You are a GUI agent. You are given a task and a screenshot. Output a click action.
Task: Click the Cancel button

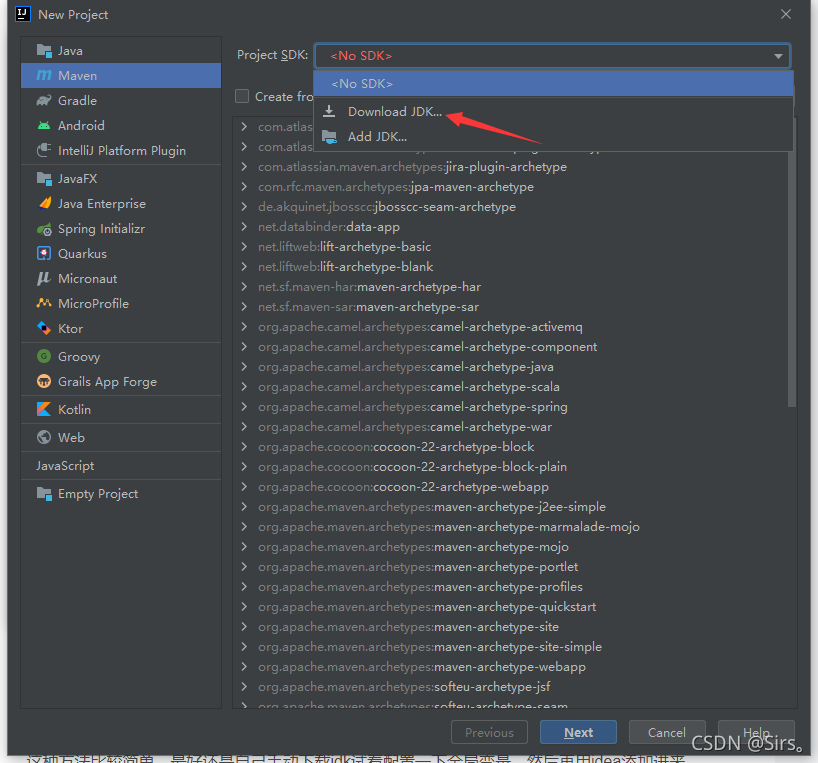[667, 733]
